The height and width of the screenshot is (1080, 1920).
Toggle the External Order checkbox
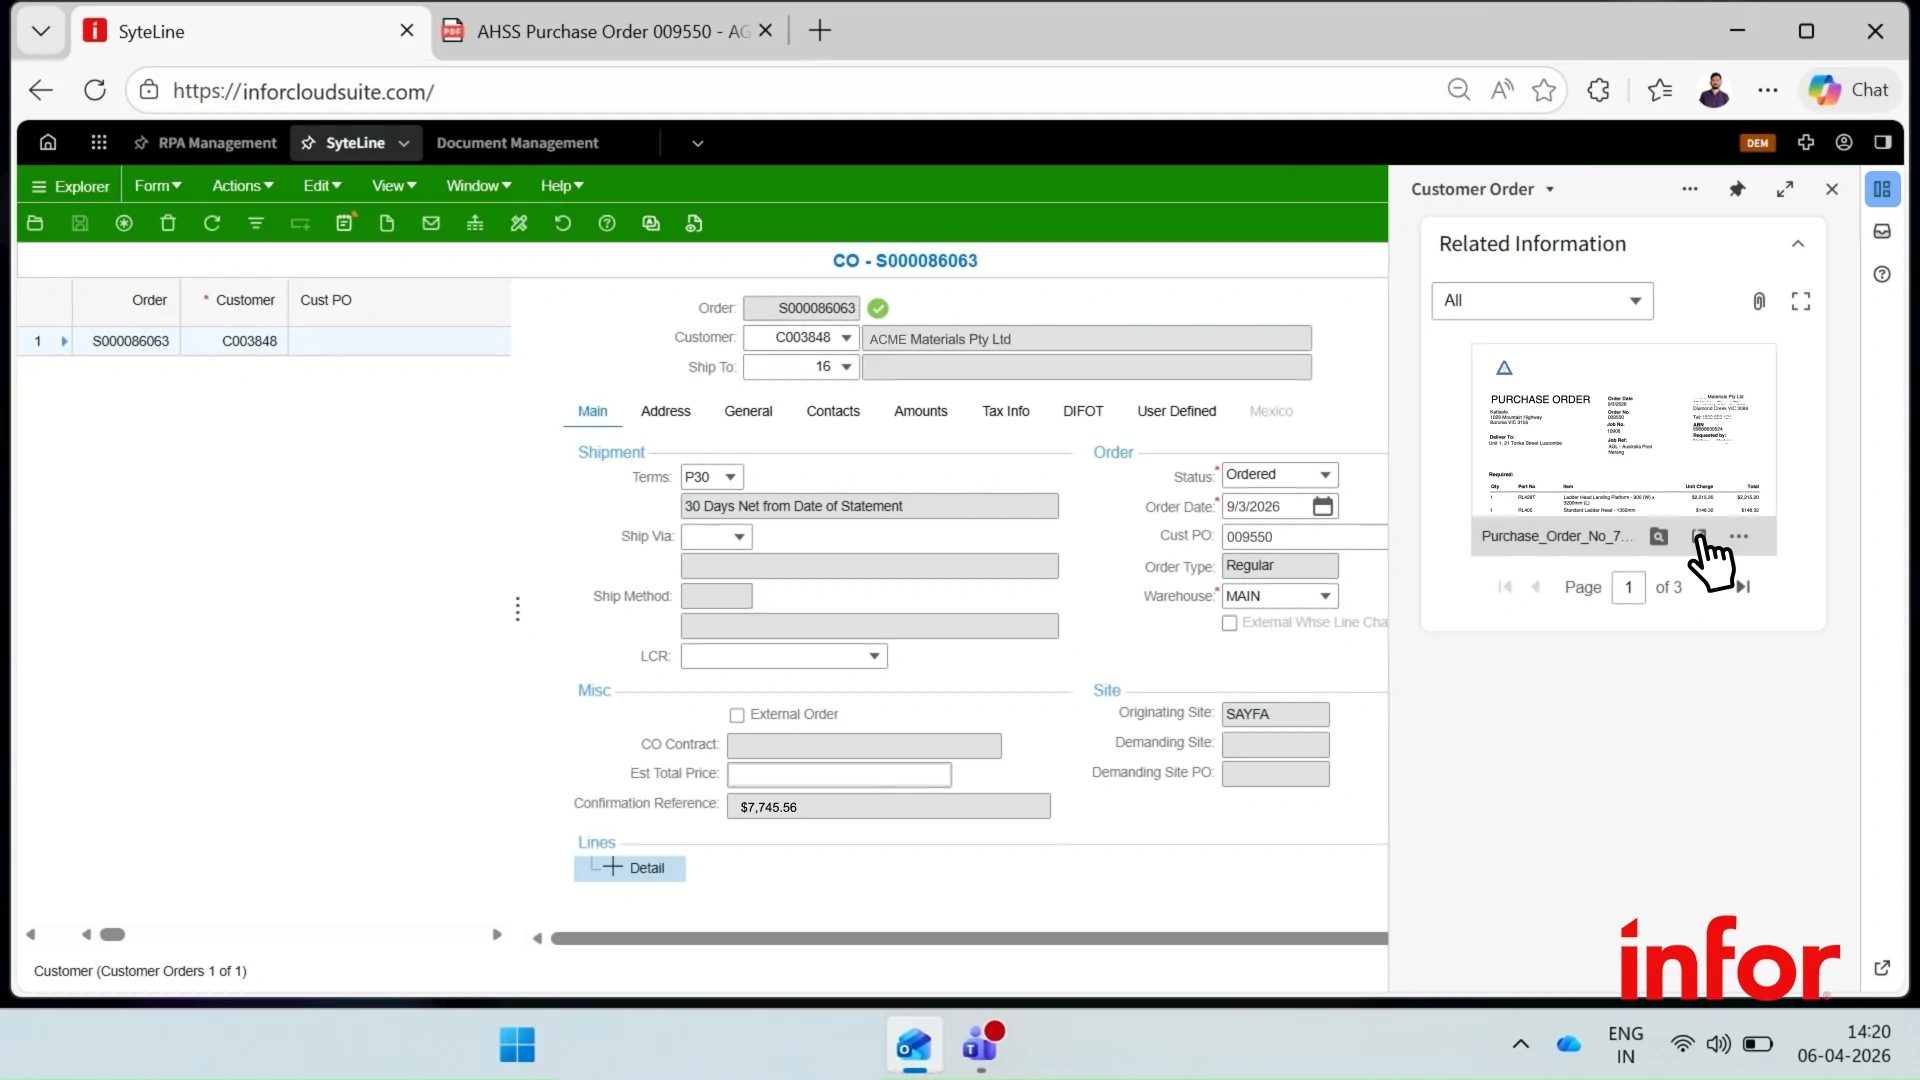pyautogui.click(x=737, y=715)
